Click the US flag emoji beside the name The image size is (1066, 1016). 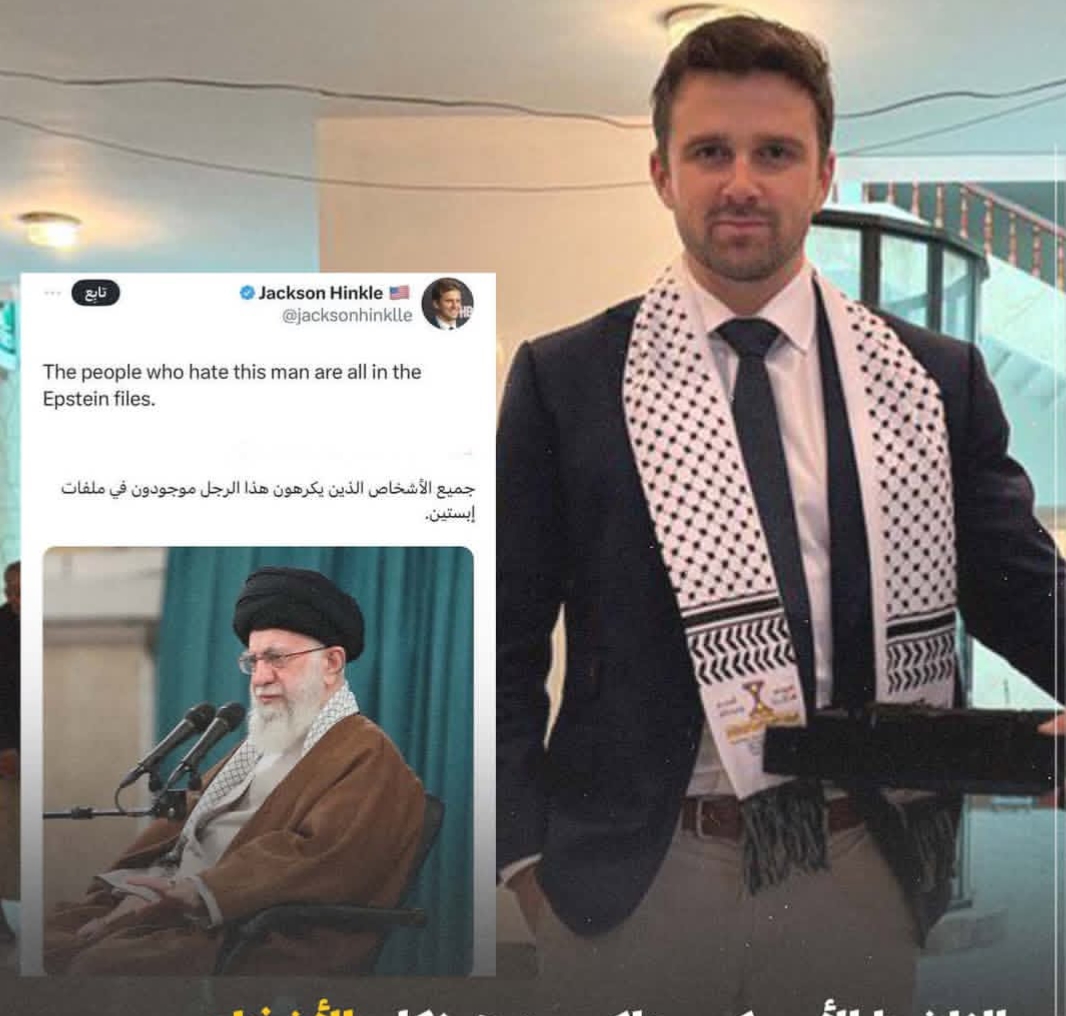pos(399,292)
